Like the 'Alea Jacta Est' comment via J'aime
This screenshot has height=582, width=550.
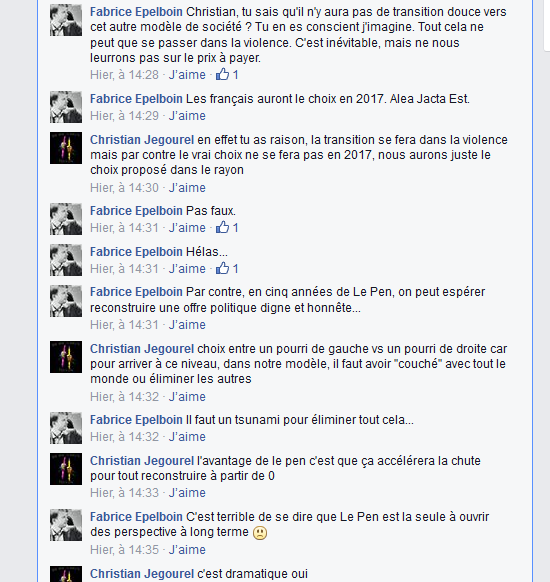pyautogui.click(x=187, y=116)
